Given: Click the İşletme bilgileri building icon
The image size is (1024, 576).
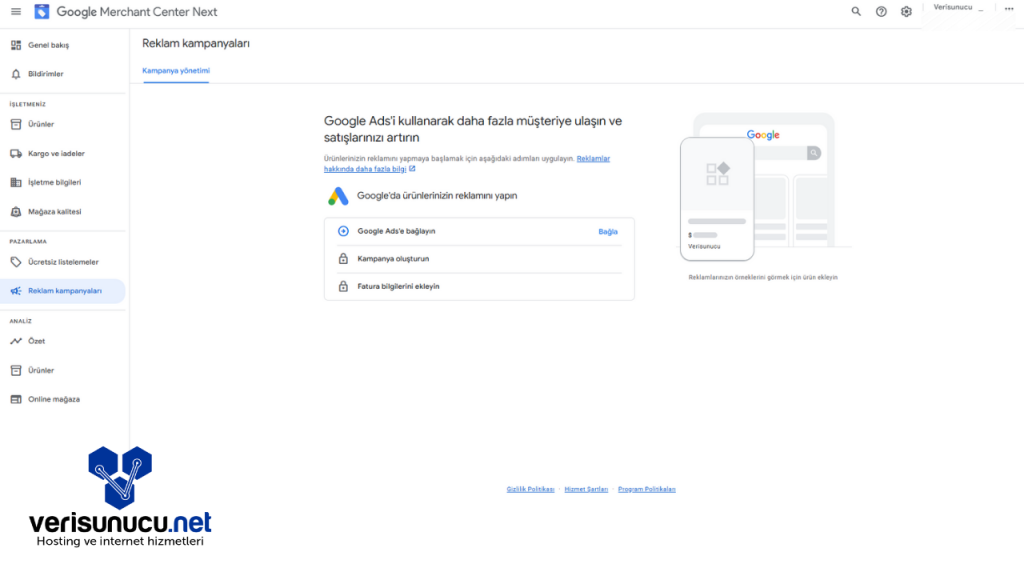Looking at the screenshot, I should coord(16,182).
